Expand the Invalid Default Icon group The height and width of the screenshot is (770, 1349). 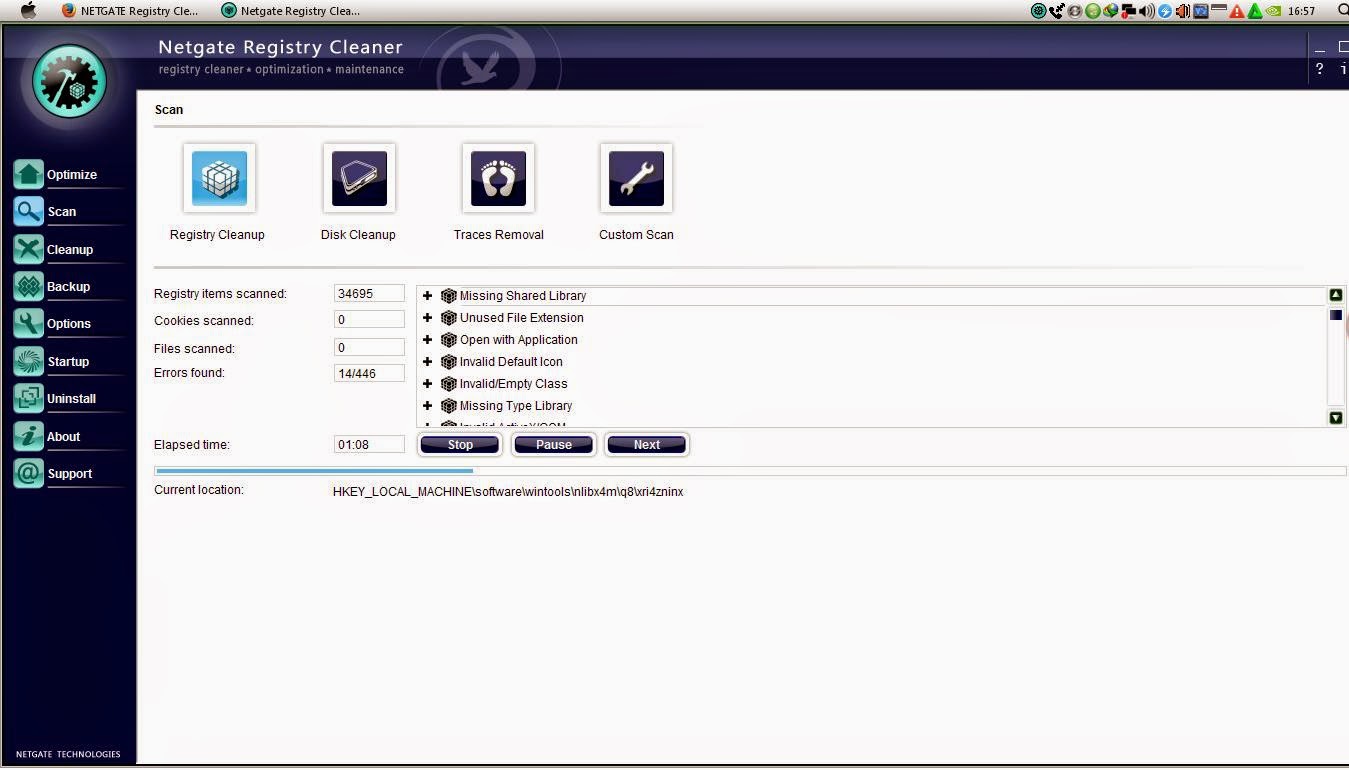(x=428, y=361)
